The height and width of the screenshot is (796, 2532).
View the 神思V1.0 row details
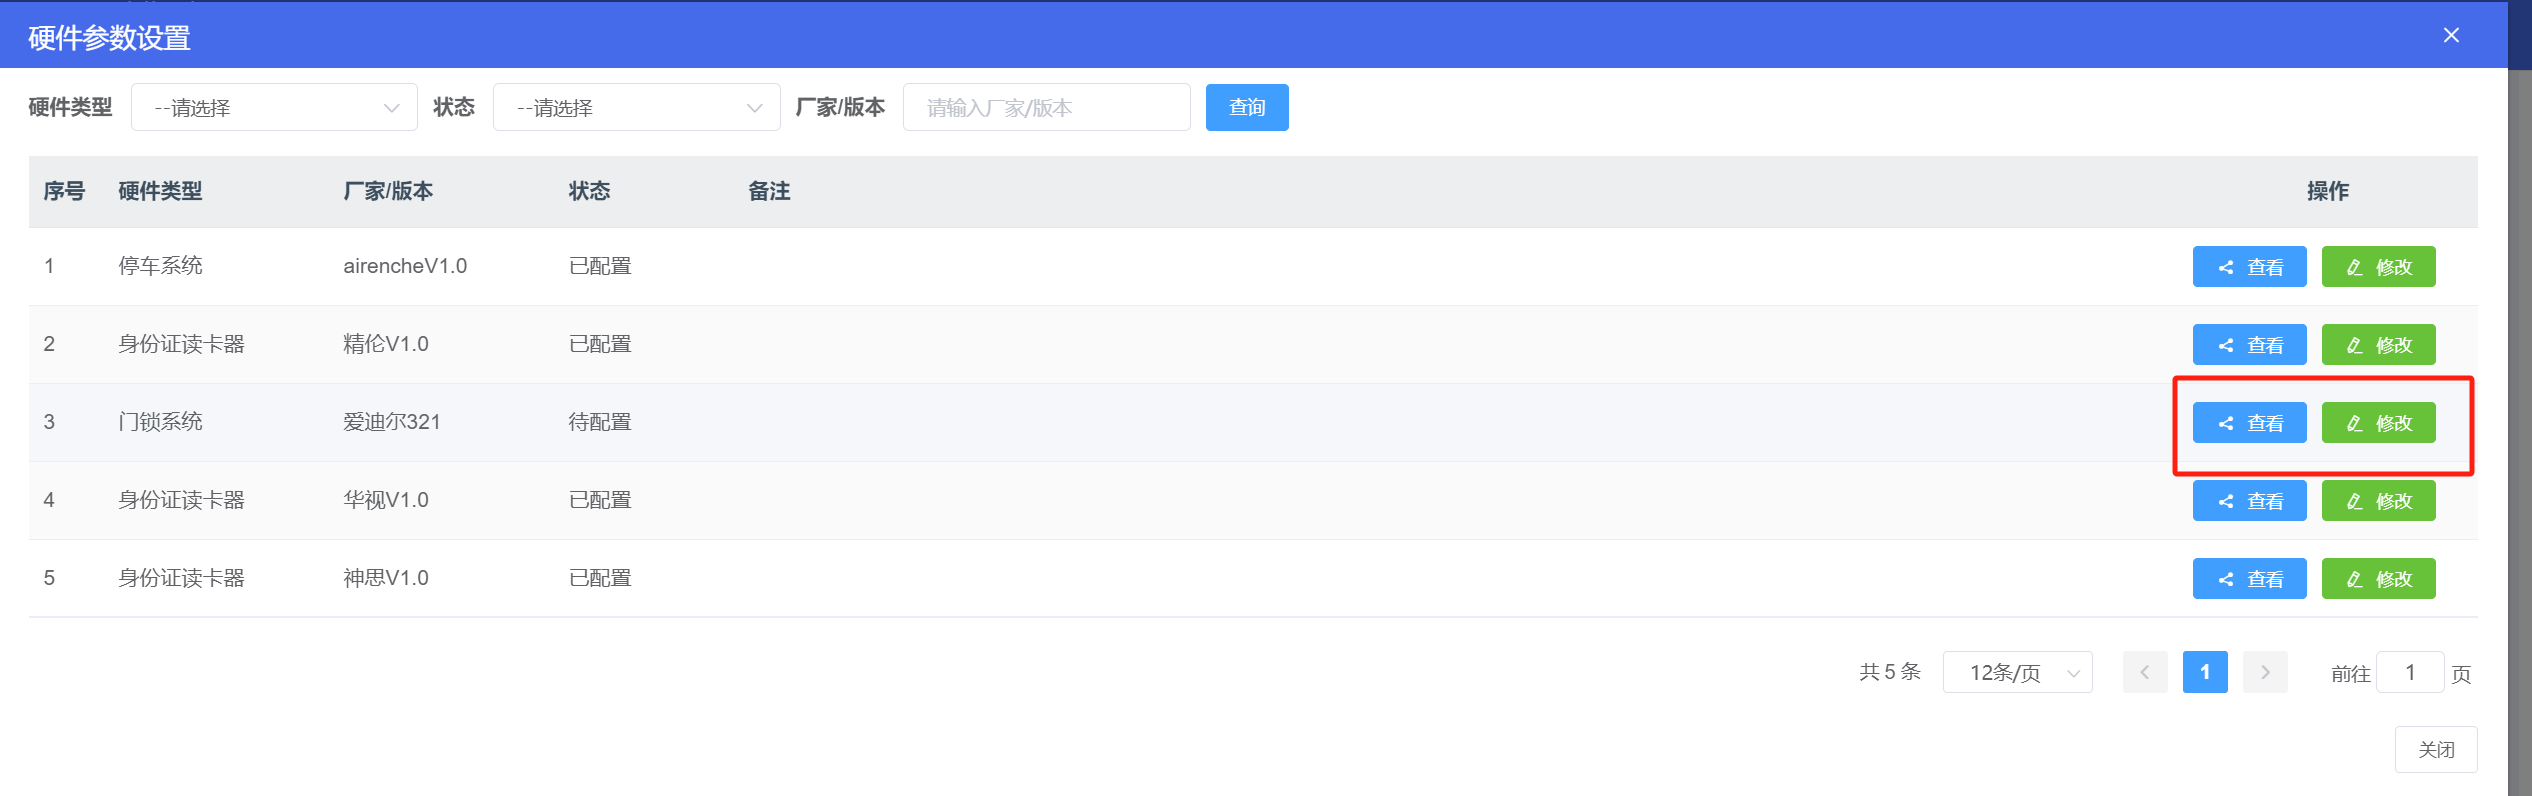point(2249,579)
